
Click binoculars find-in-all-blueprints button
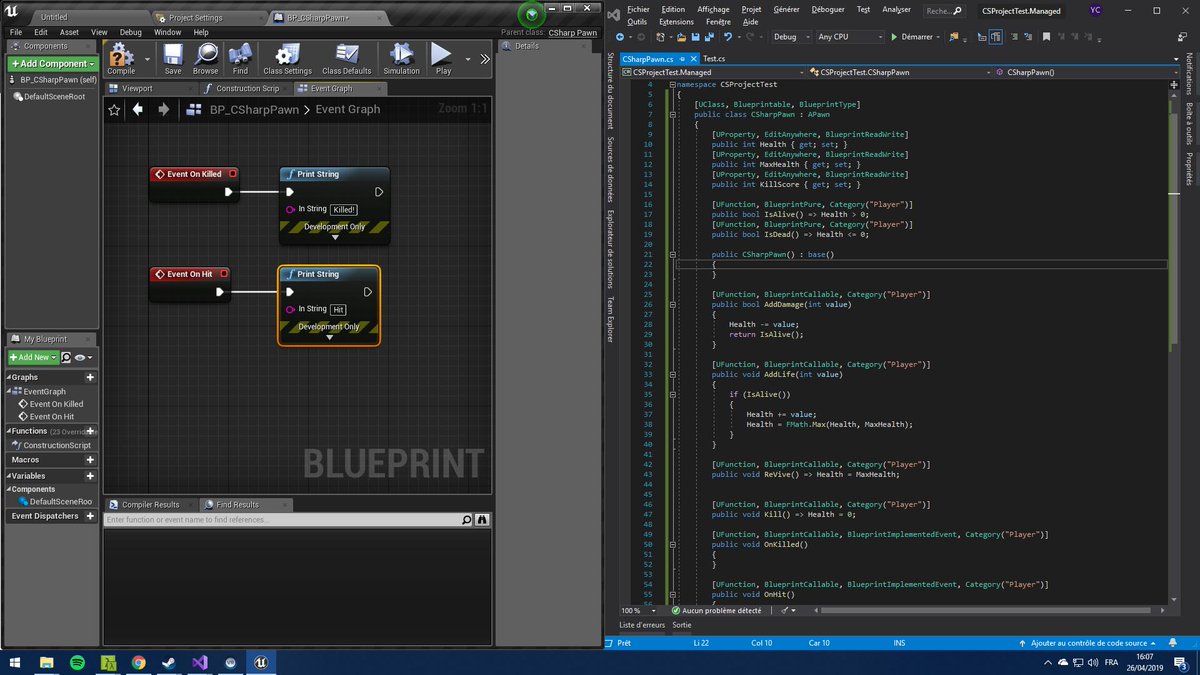click(x=483, y=520)
